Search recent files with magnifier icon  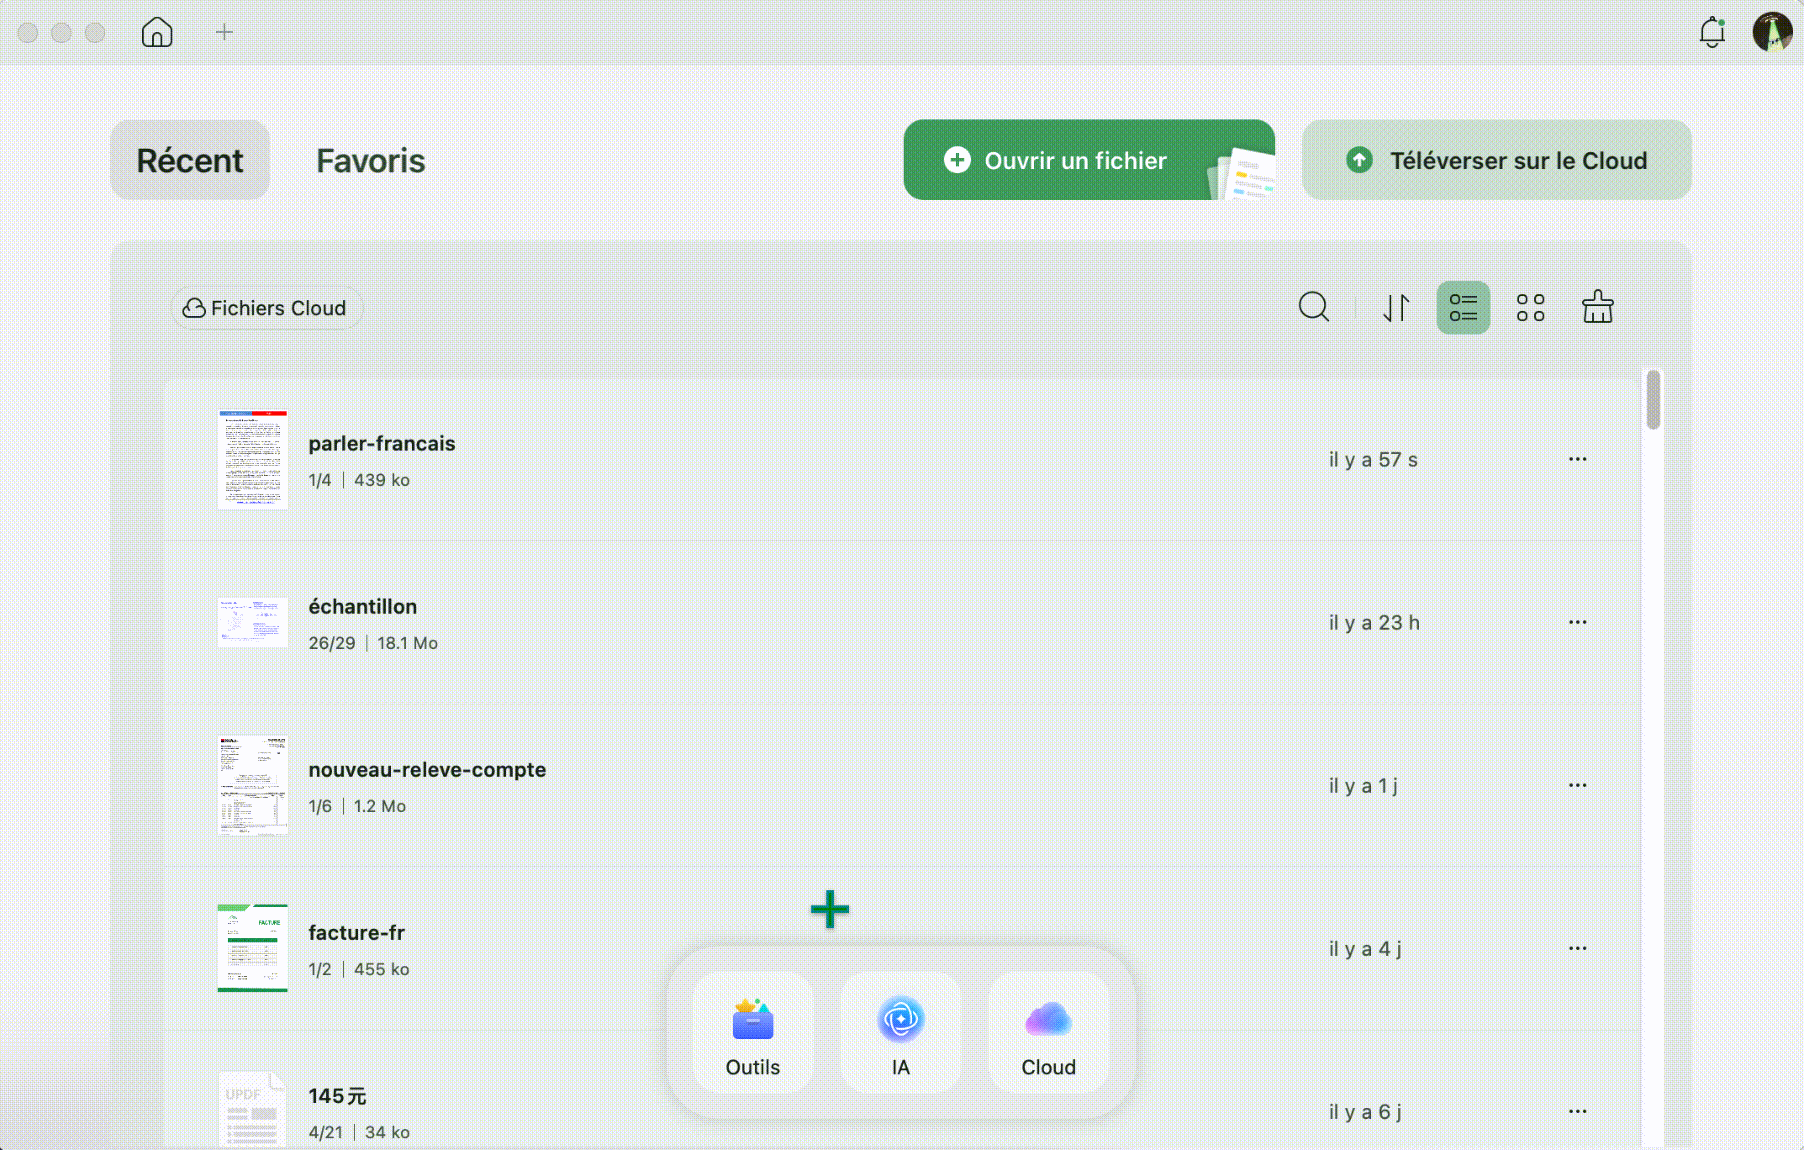[1313, 307]
